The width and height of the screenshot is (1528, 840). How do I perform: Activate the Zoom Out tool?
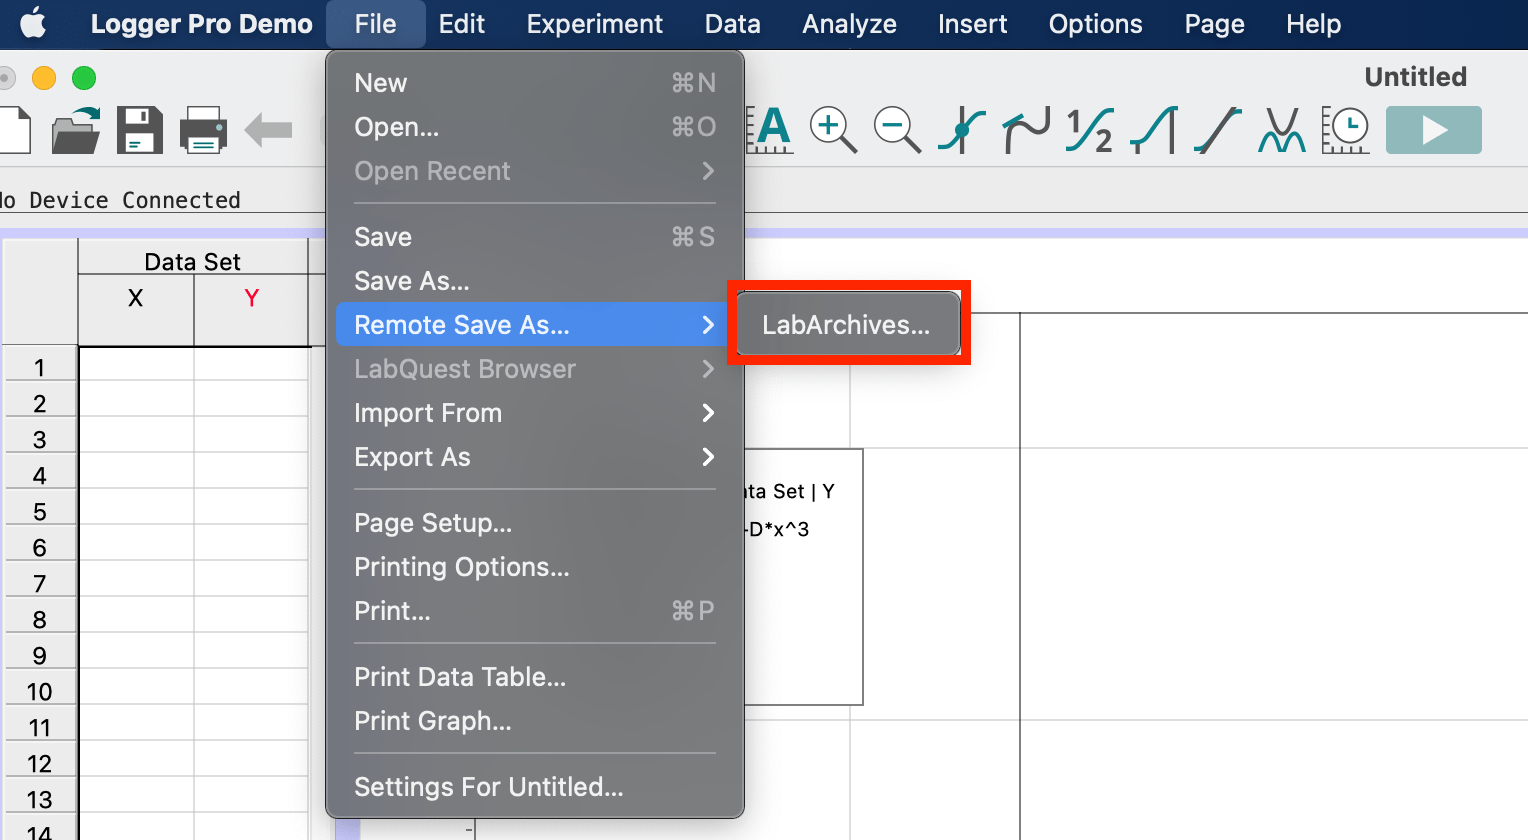click(897, 130)
